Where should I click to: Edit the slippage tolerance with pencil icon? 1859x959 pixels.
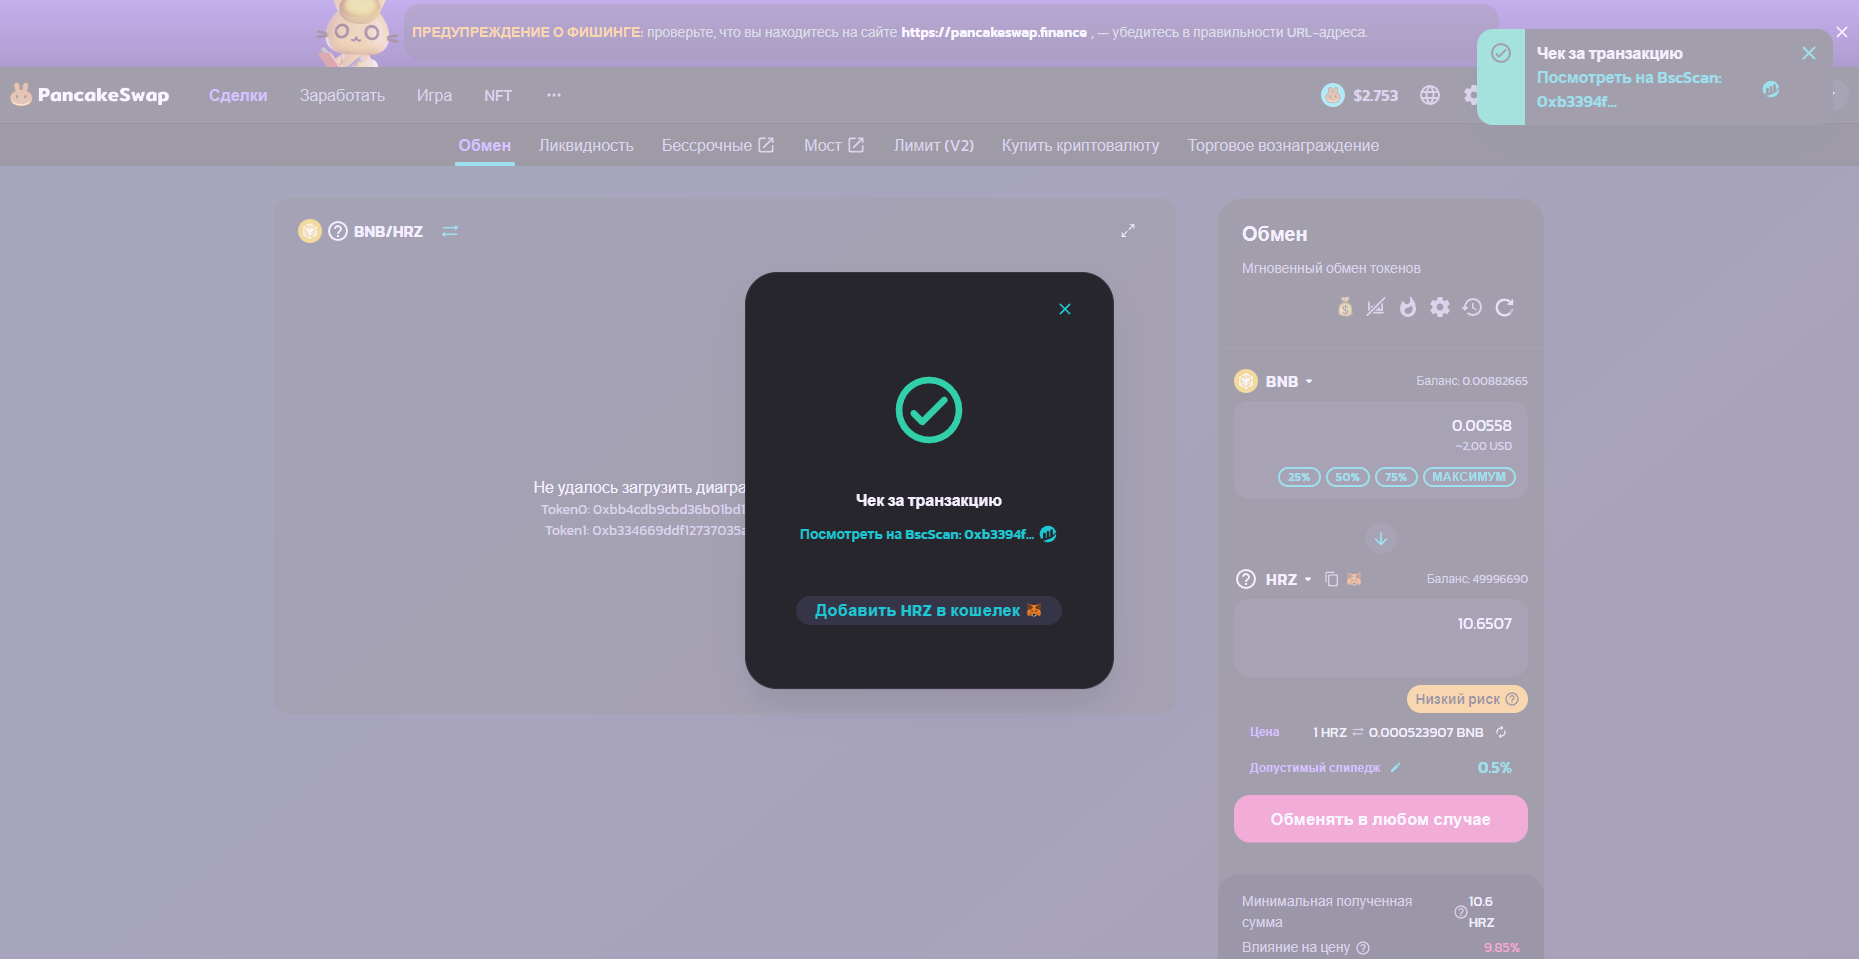click(x=1395, y=768)
